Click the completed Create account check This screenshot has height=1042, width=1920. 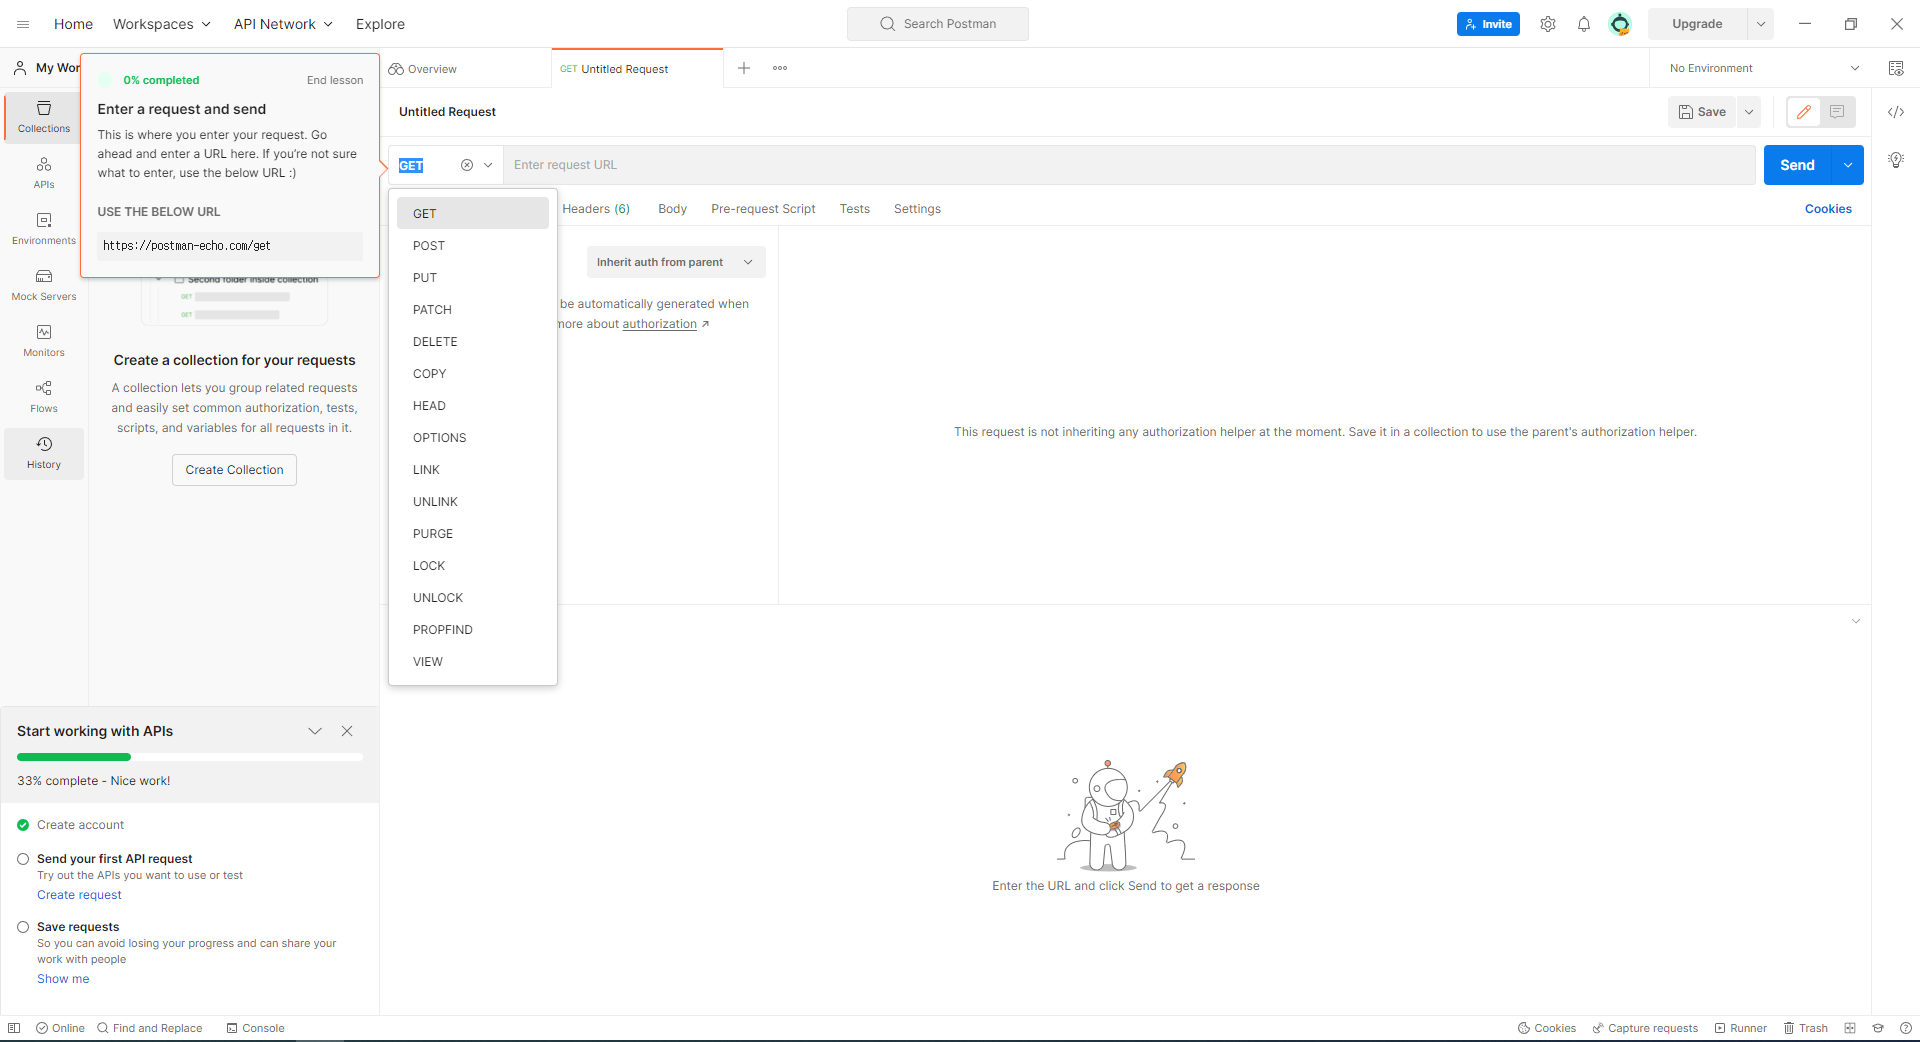(23, 825)
